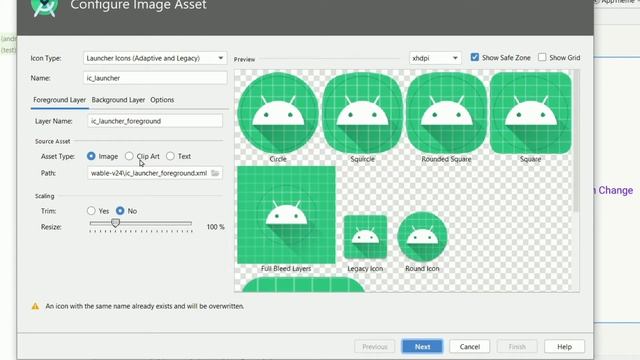This screenshot has height=360, width=640.
Task: Click the Legacy Icon preview
Action: tap(365, 237)
